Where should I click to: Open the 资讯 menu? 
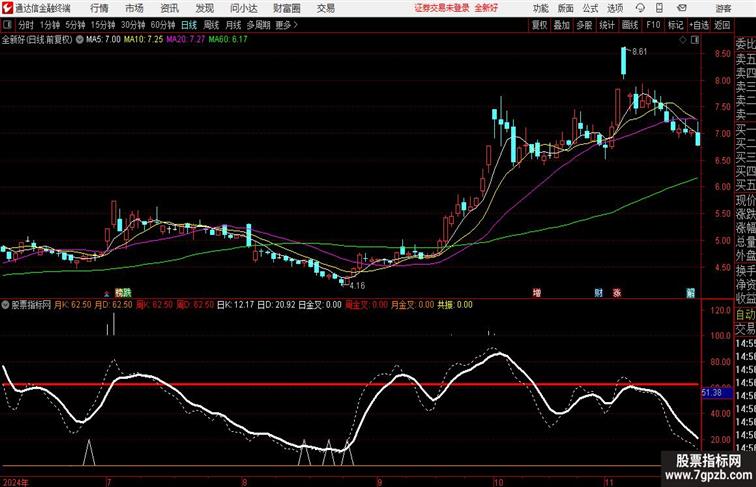pyautogui.click(x=170, y=8)
